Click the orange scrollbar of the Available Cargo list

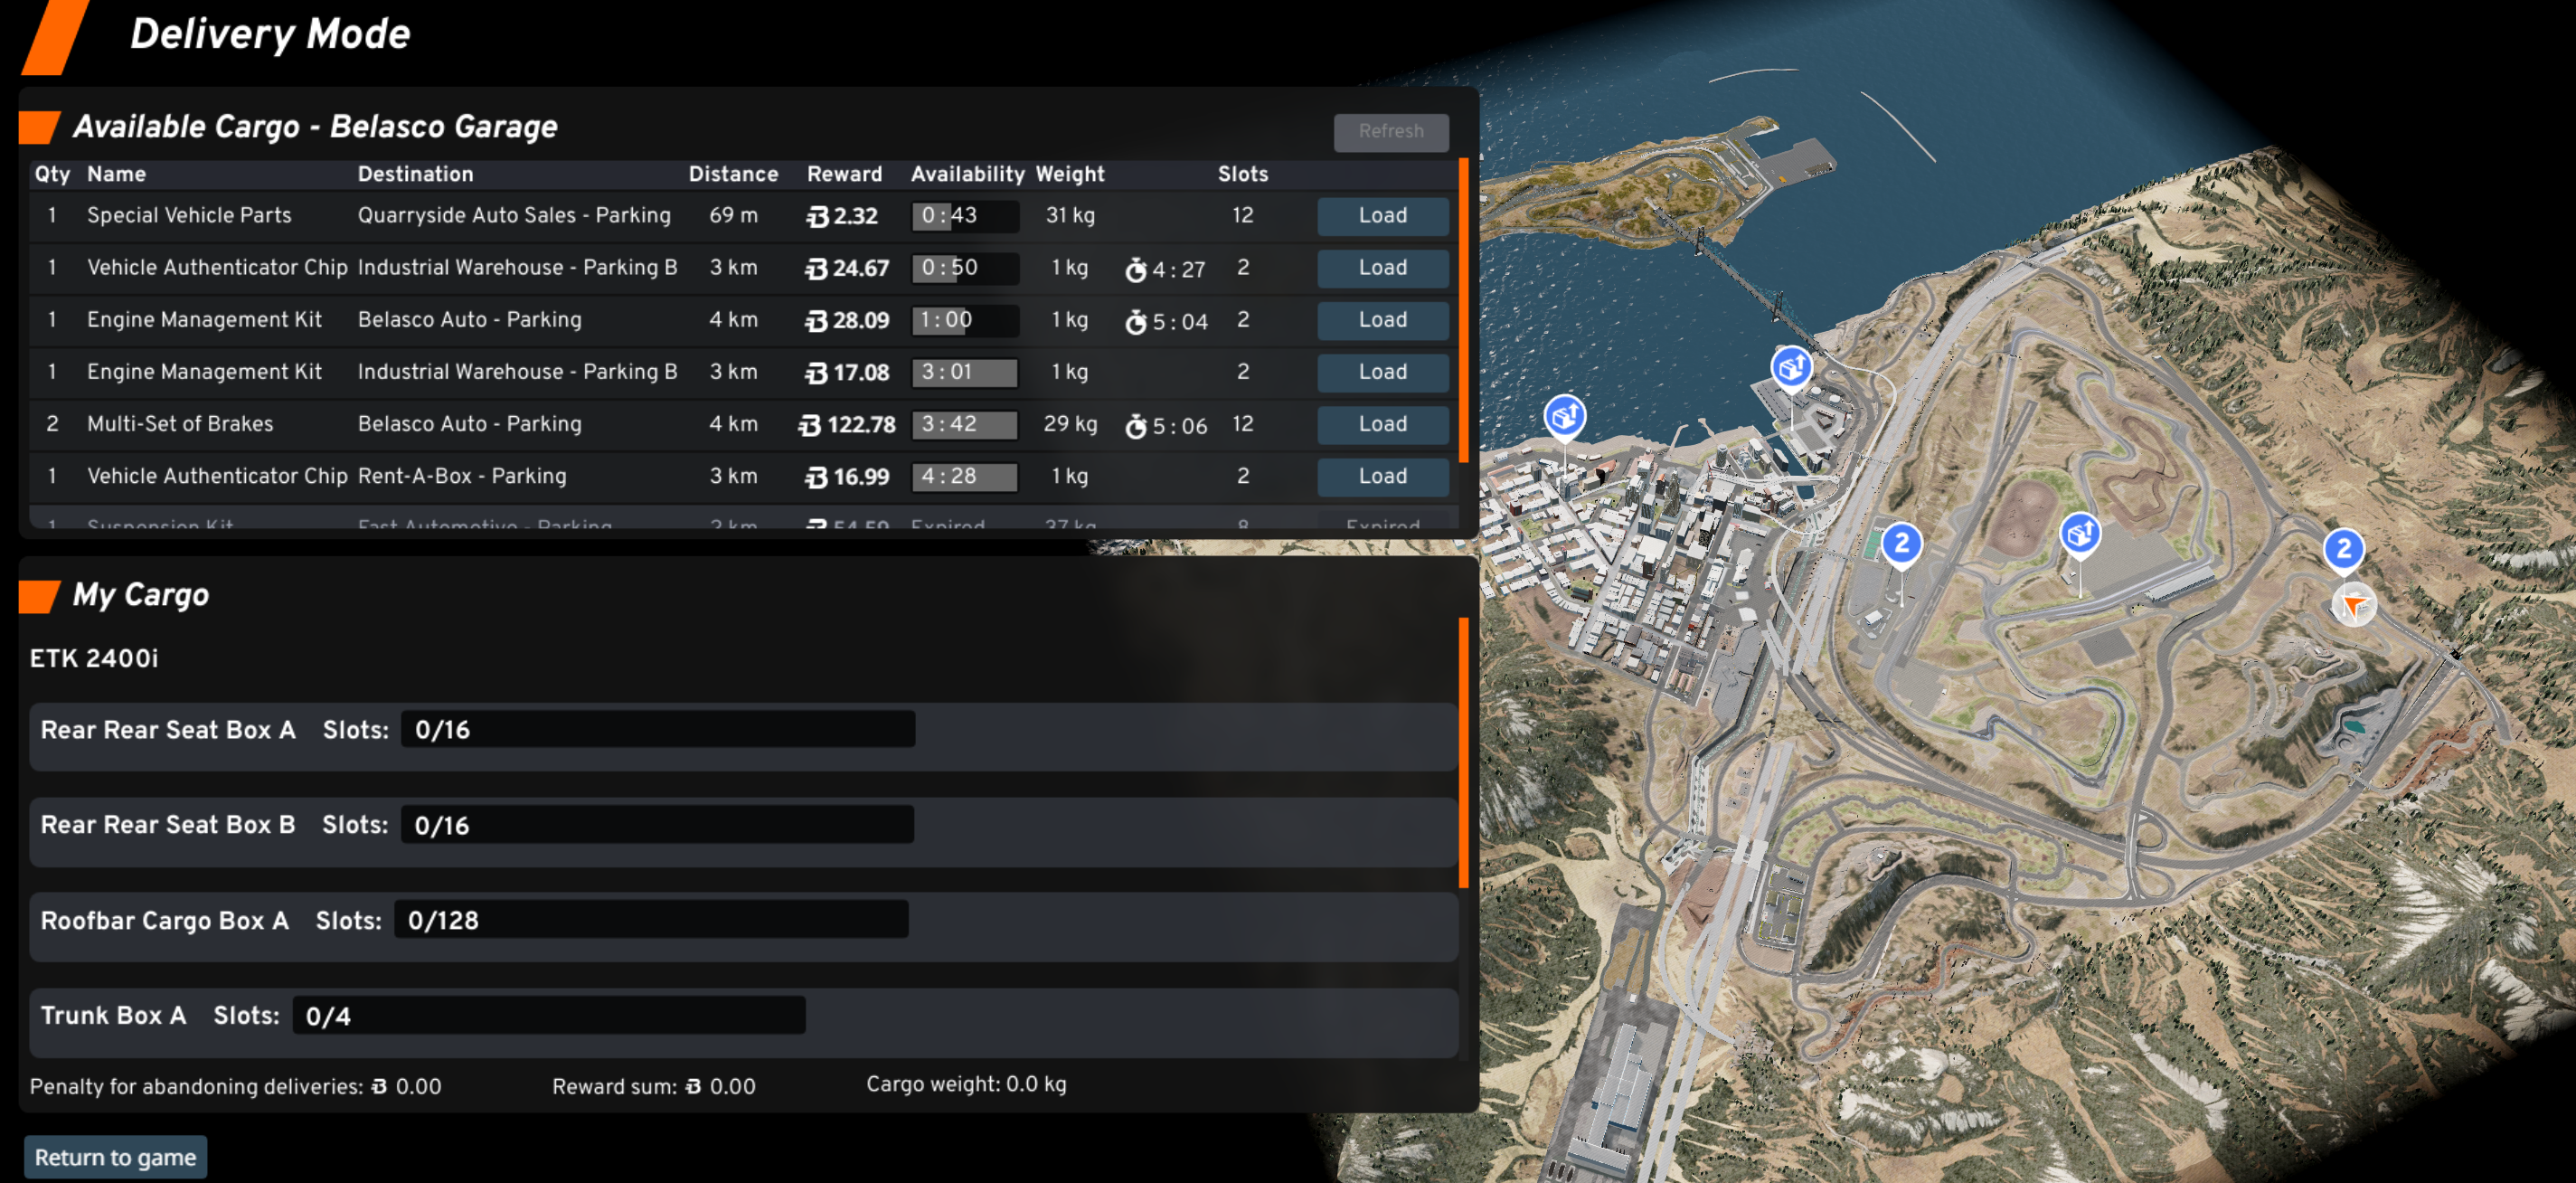(x=1464, y=310)
